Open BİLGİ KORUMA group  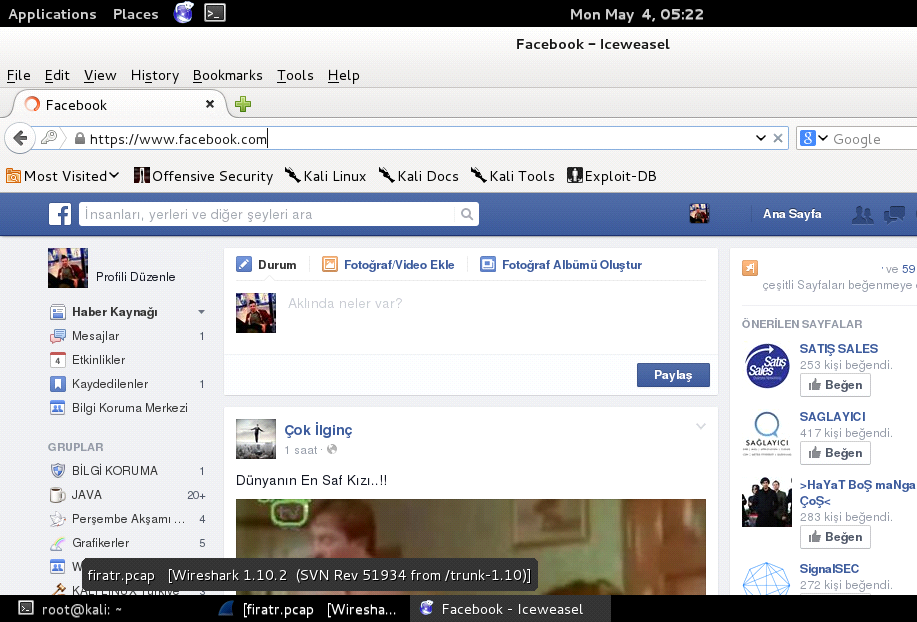click(115, 471)
